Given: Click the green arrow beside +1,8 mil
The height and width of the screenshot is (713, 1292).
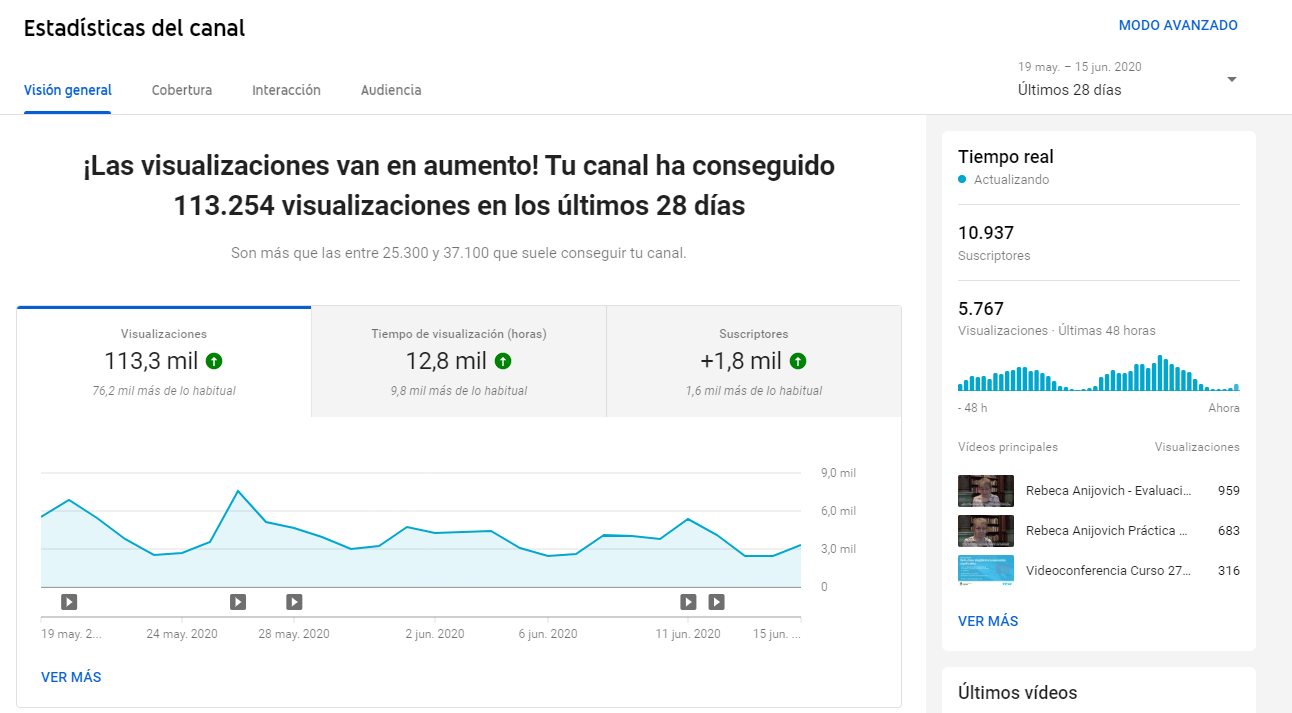Looking at the screenshot, I should pyautogui.click(x=798, y=361).
